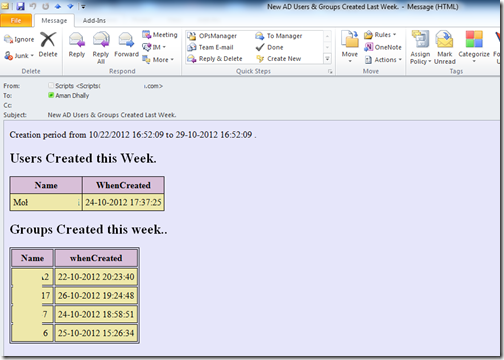Select recipient name Aman Dhally
The image size is (504, 360).
tap(72, 96)
